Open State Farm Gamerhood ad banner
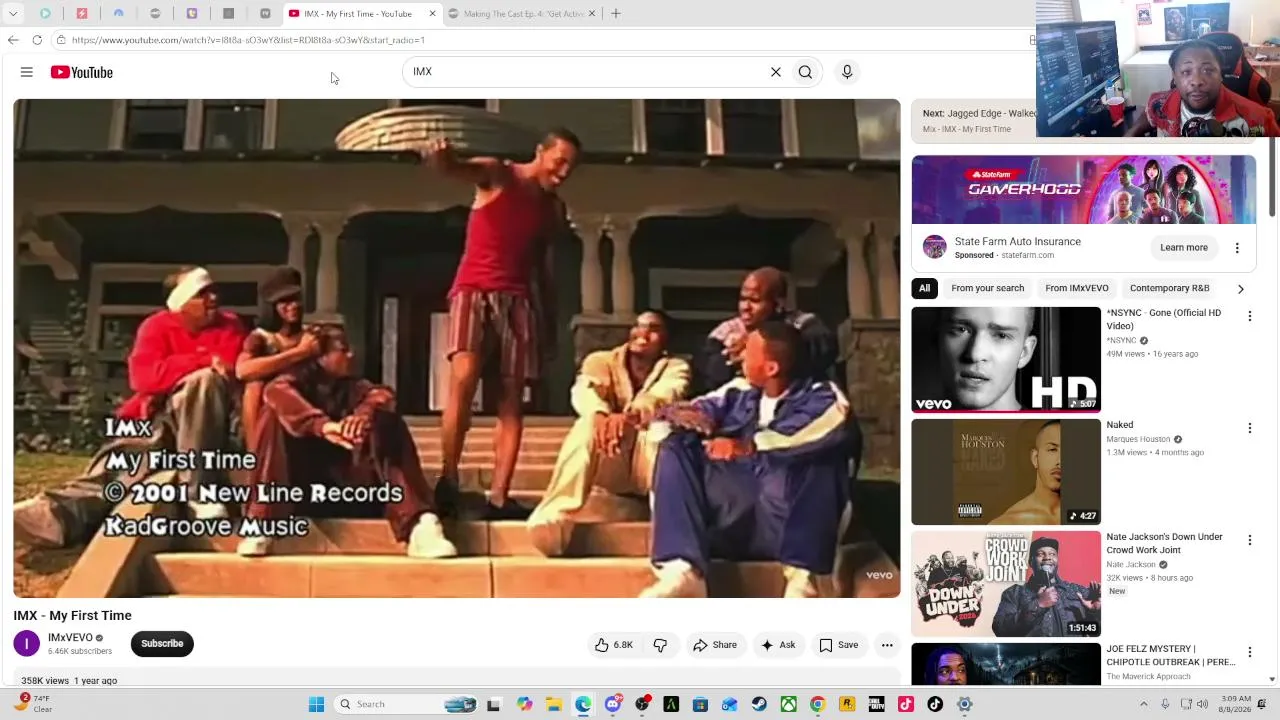The width and height of the screenshot is (1280, 720). click(x=1084, y=190)
